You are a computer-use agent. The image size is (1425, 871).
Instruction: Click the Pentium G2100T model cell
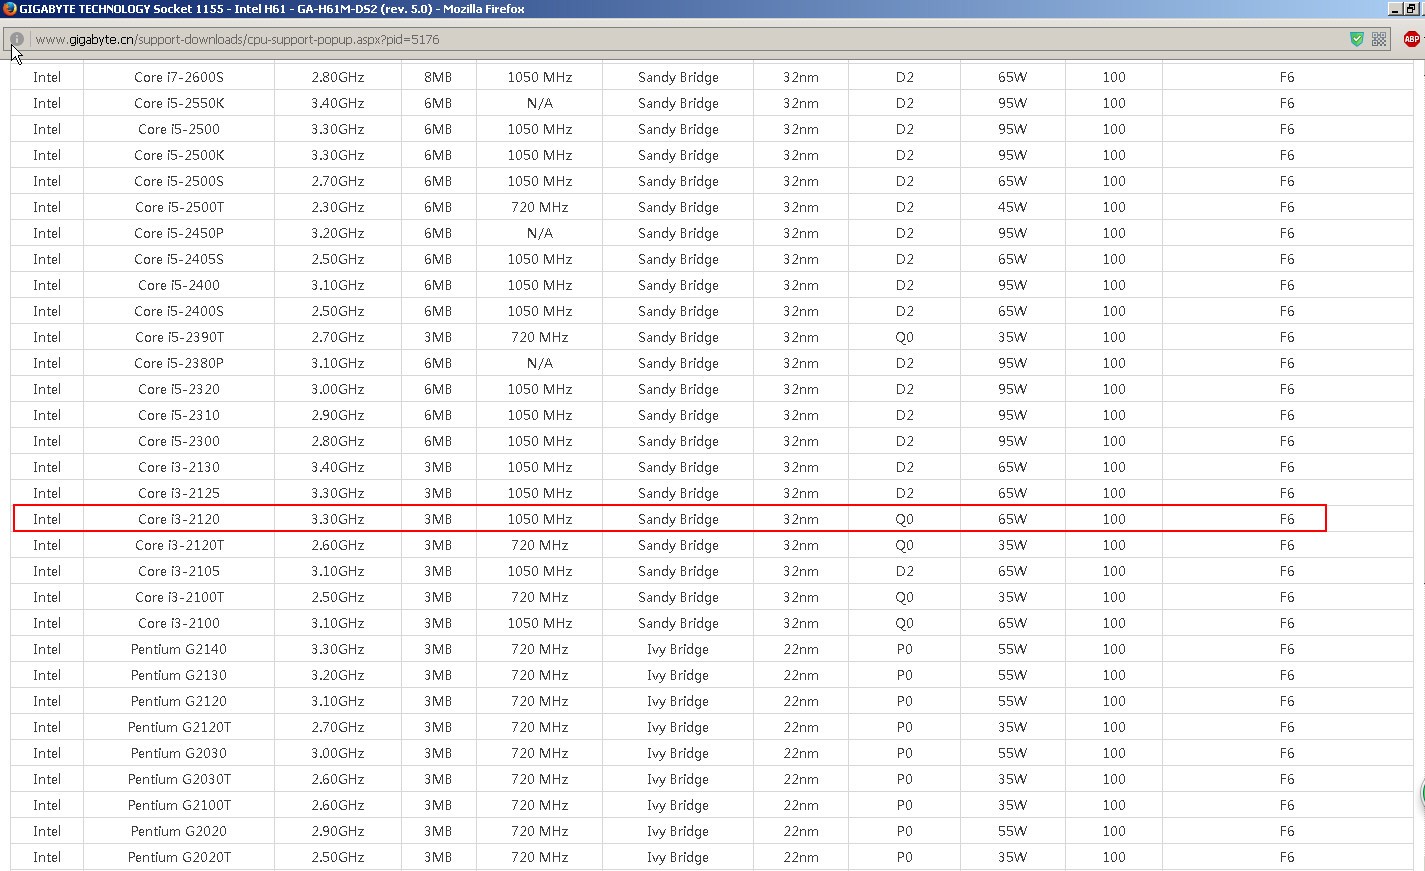179,805
